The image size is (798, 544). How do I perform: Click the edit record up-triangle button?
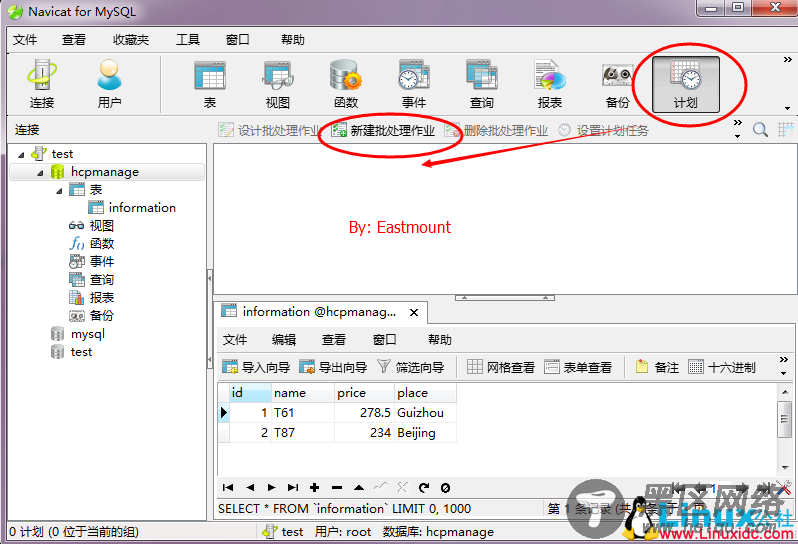(359, 488)
